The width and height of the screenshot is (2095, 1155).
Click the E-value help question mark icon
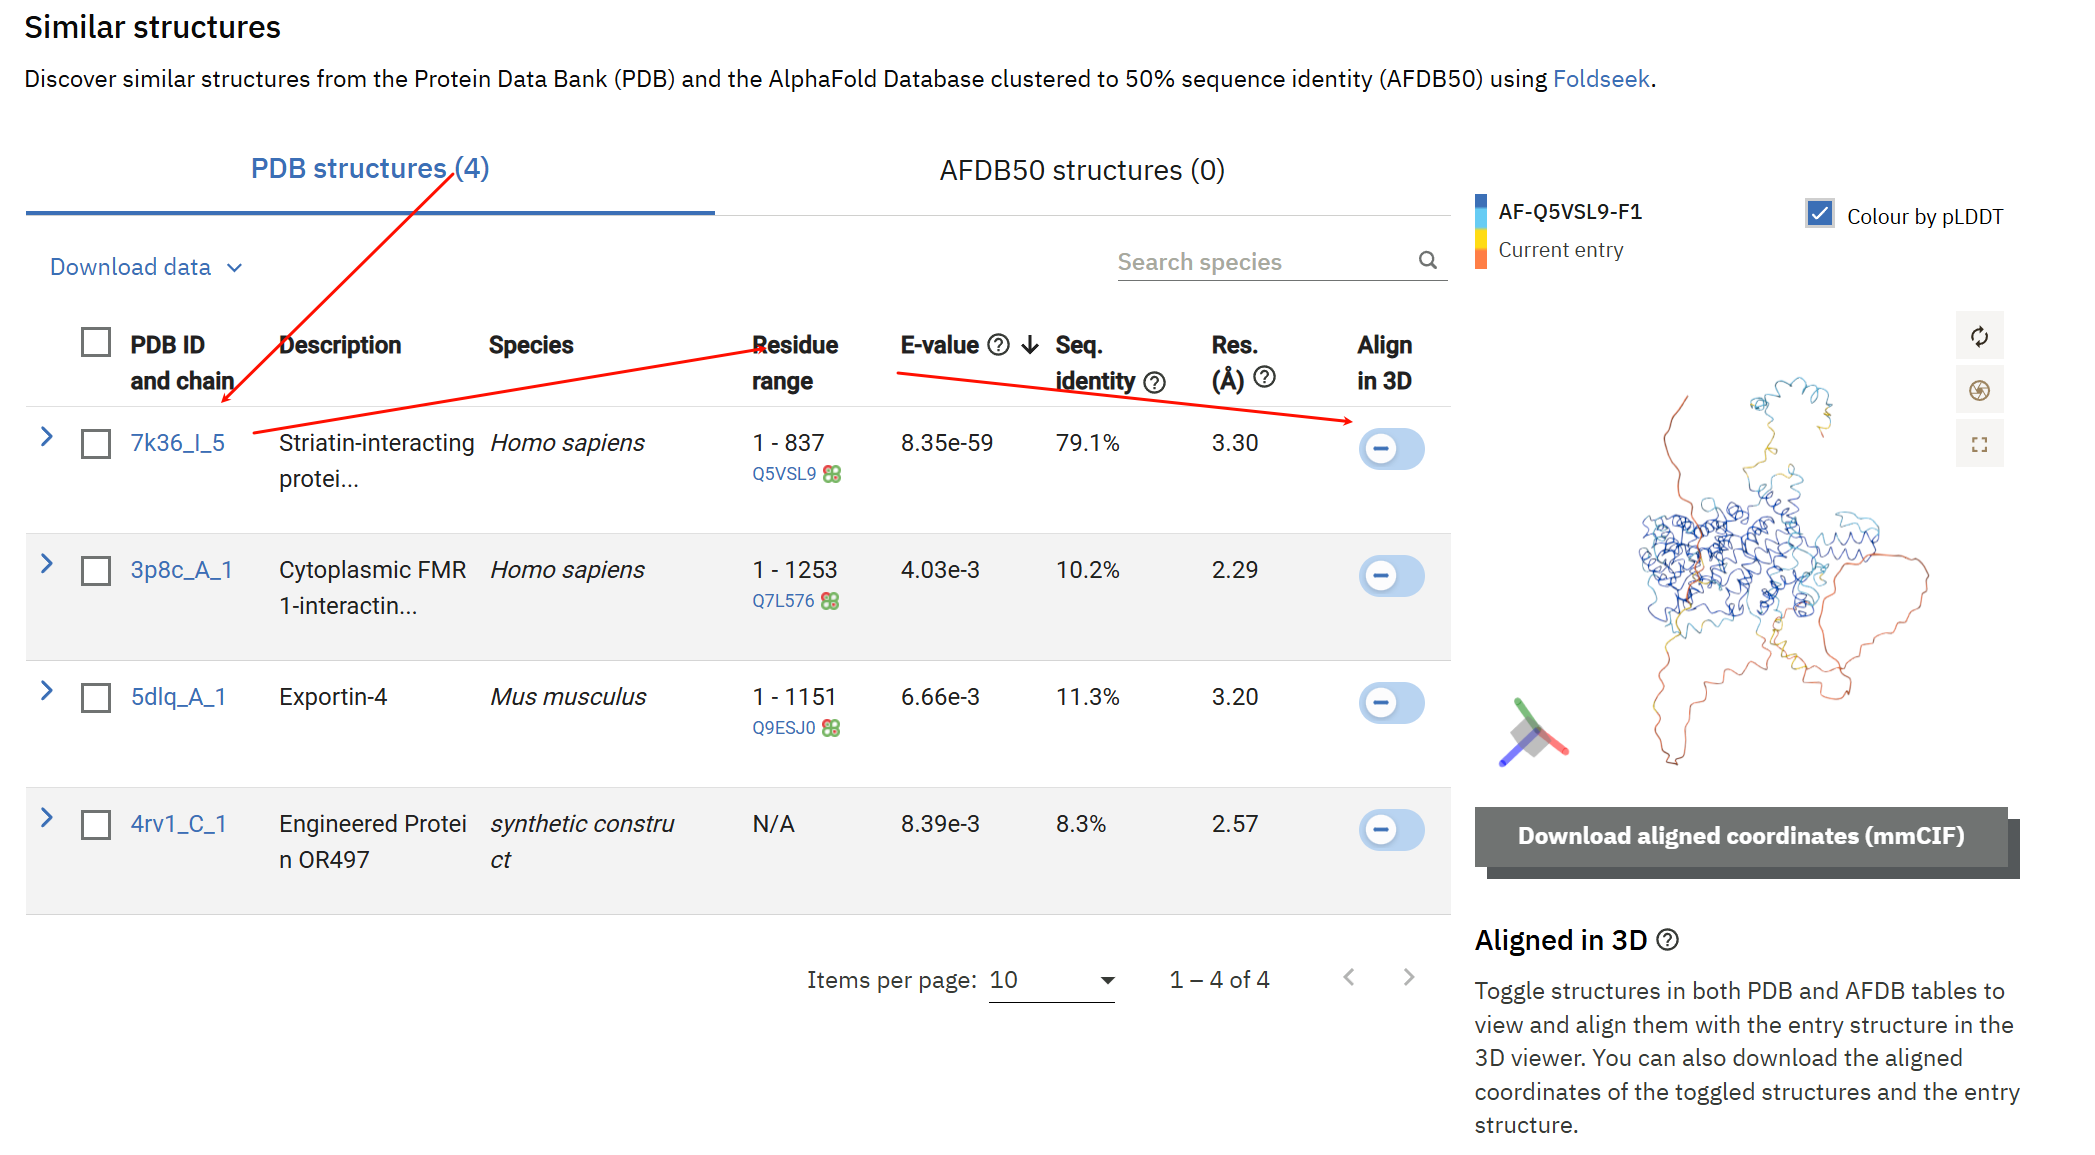[x=998, y=345]
